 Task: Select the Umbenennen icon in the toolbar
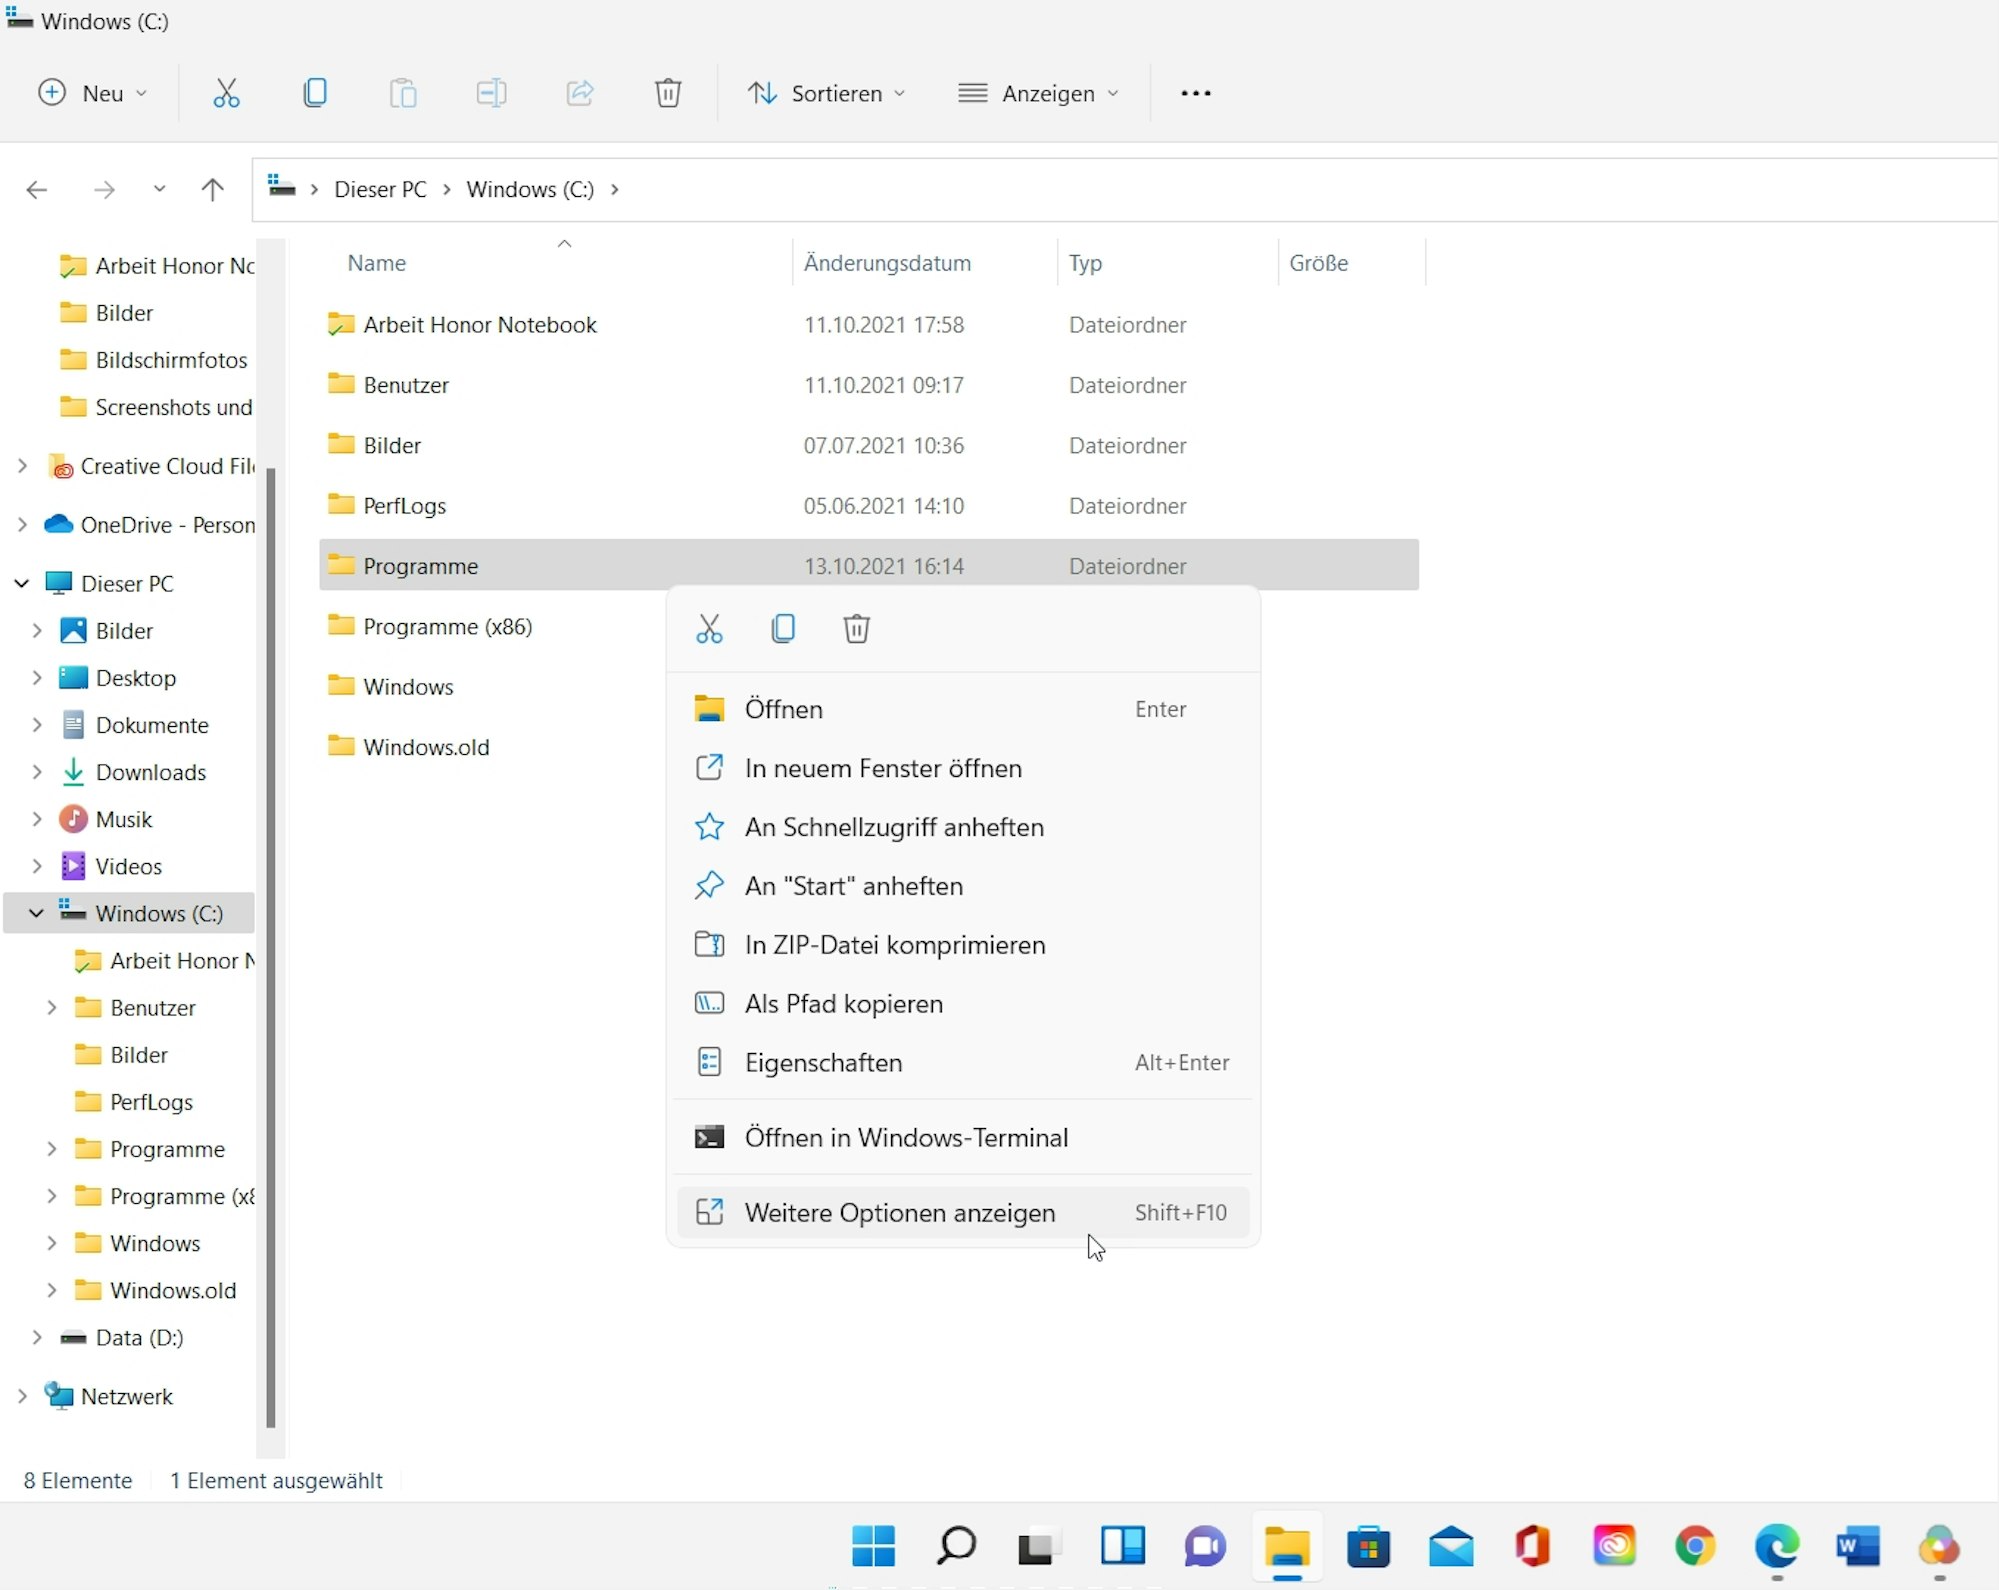(x=491, y=93)
